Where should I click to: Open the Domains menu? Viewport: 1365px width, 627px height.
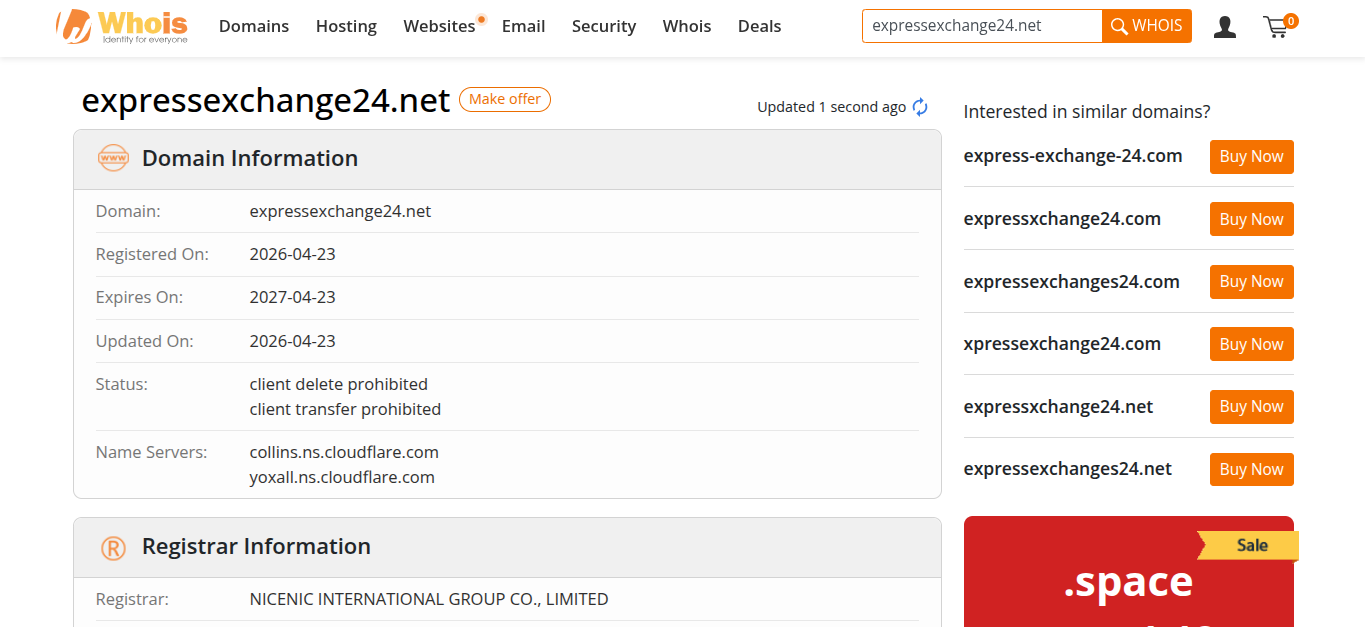coord(254,26)
